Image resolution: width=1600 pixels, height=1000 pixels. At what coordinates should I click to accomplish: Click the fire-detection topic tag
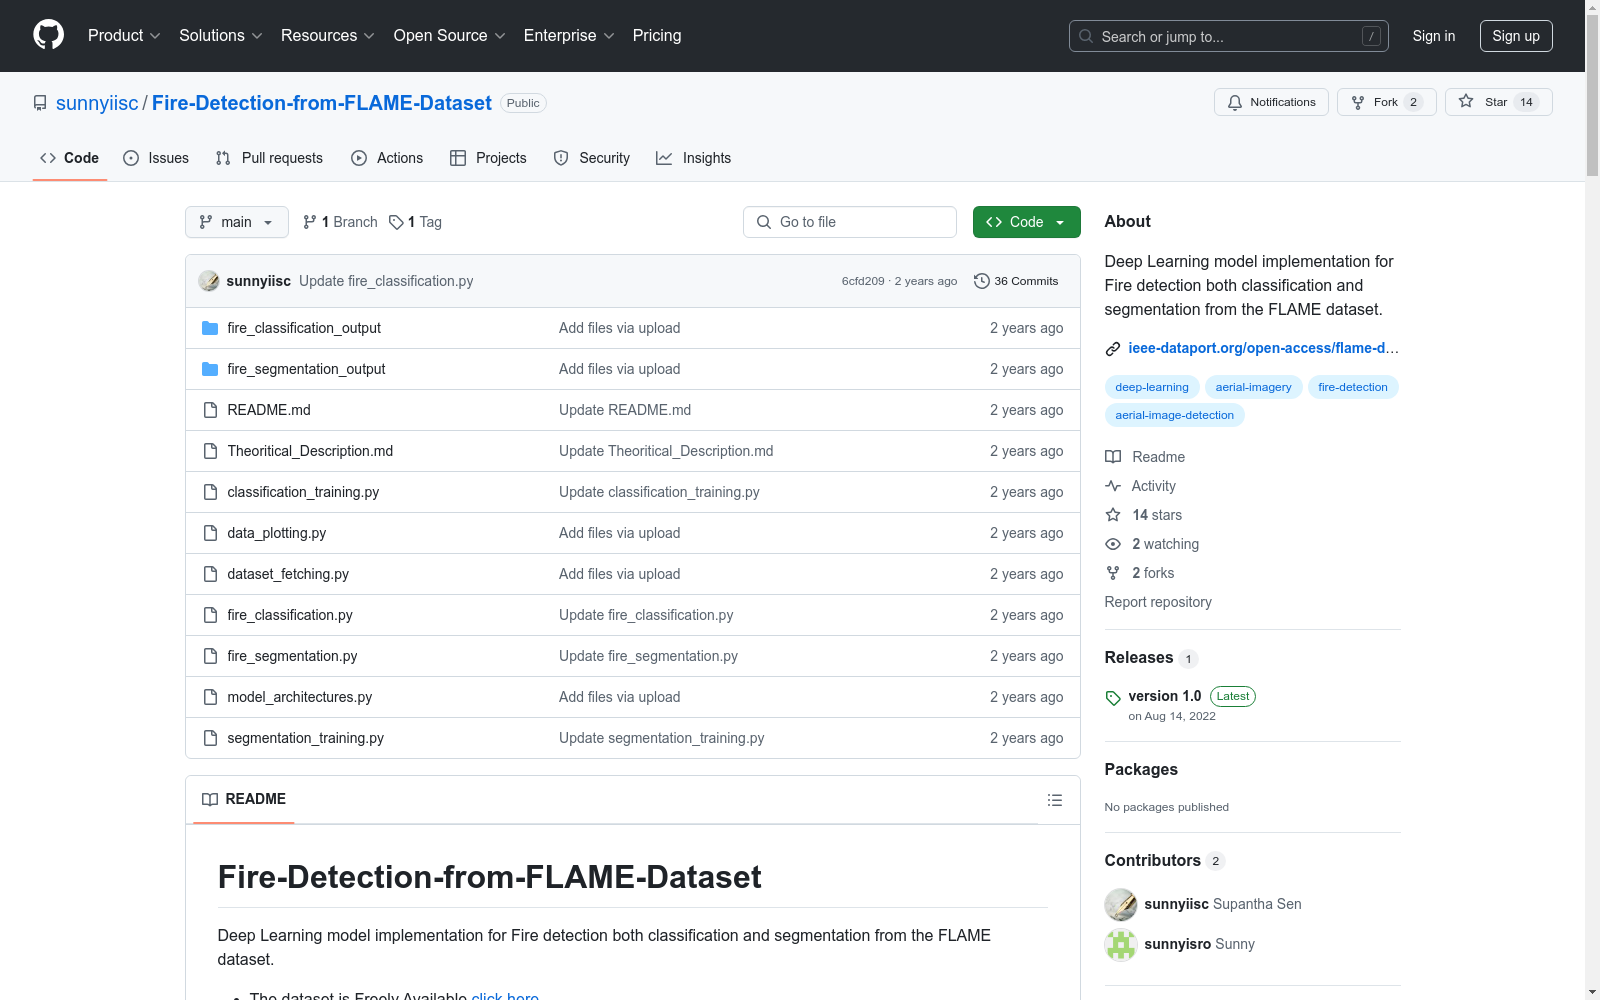coord(1353,387)
